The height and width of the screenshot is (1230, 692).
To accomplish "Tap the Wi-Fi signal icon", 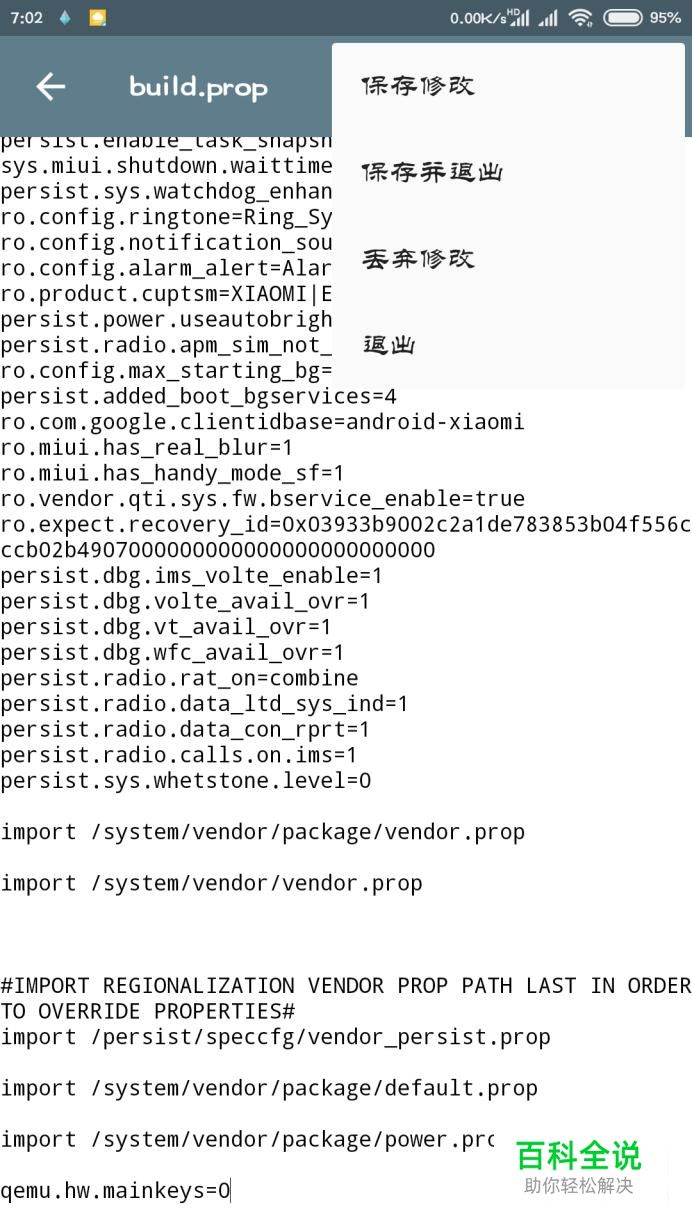I will (x=580, y=17).
